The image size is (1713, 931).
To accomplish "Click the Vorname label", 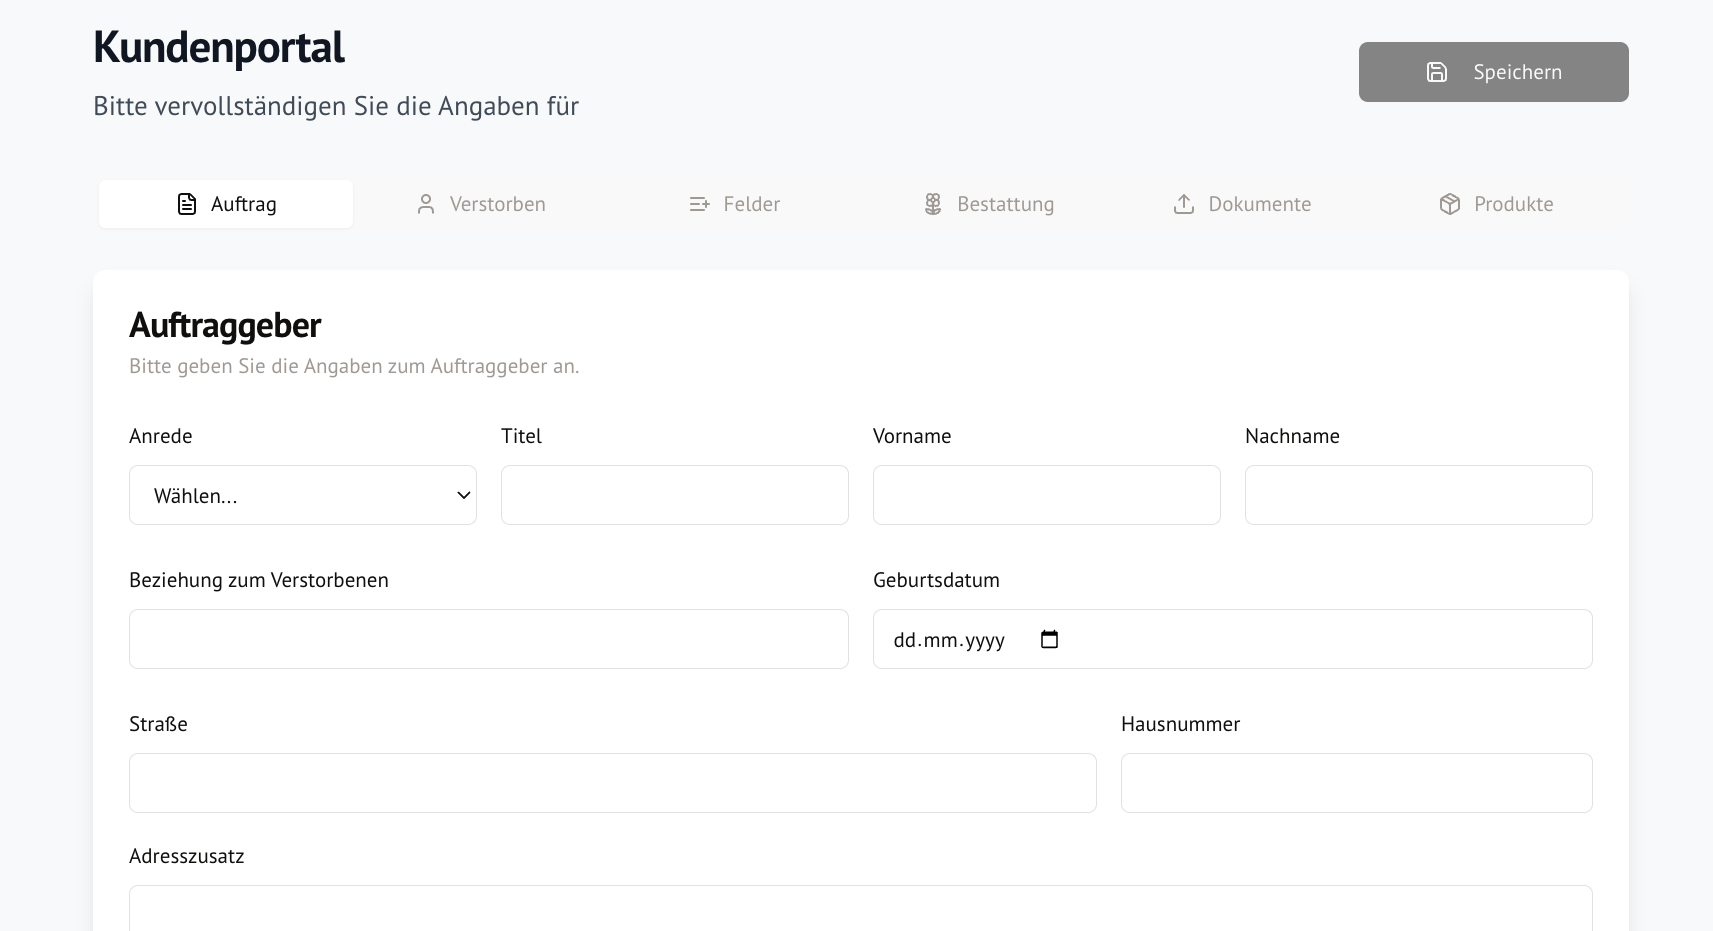I will pos(912,436).
